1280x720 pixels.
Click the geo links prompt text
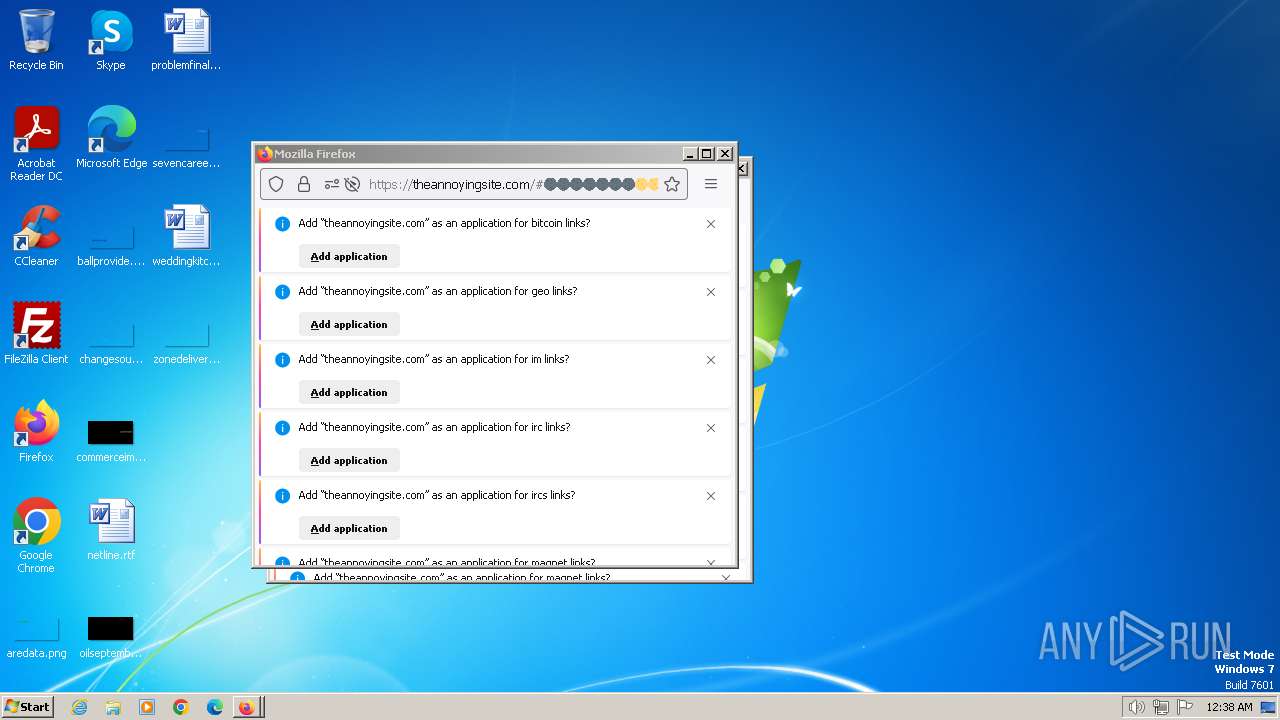pyautogui.click(x=438, y=291)
